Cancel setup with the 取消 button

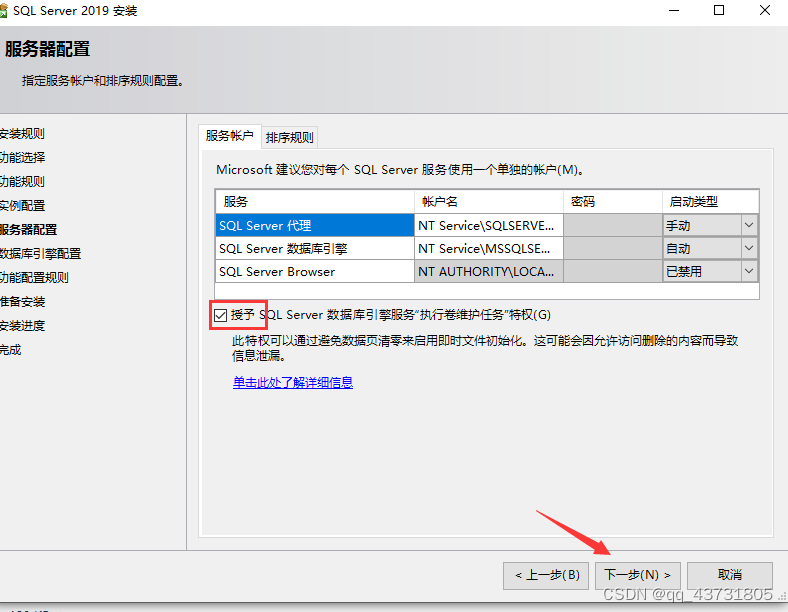pyautogui.click(x=730, y=575)
